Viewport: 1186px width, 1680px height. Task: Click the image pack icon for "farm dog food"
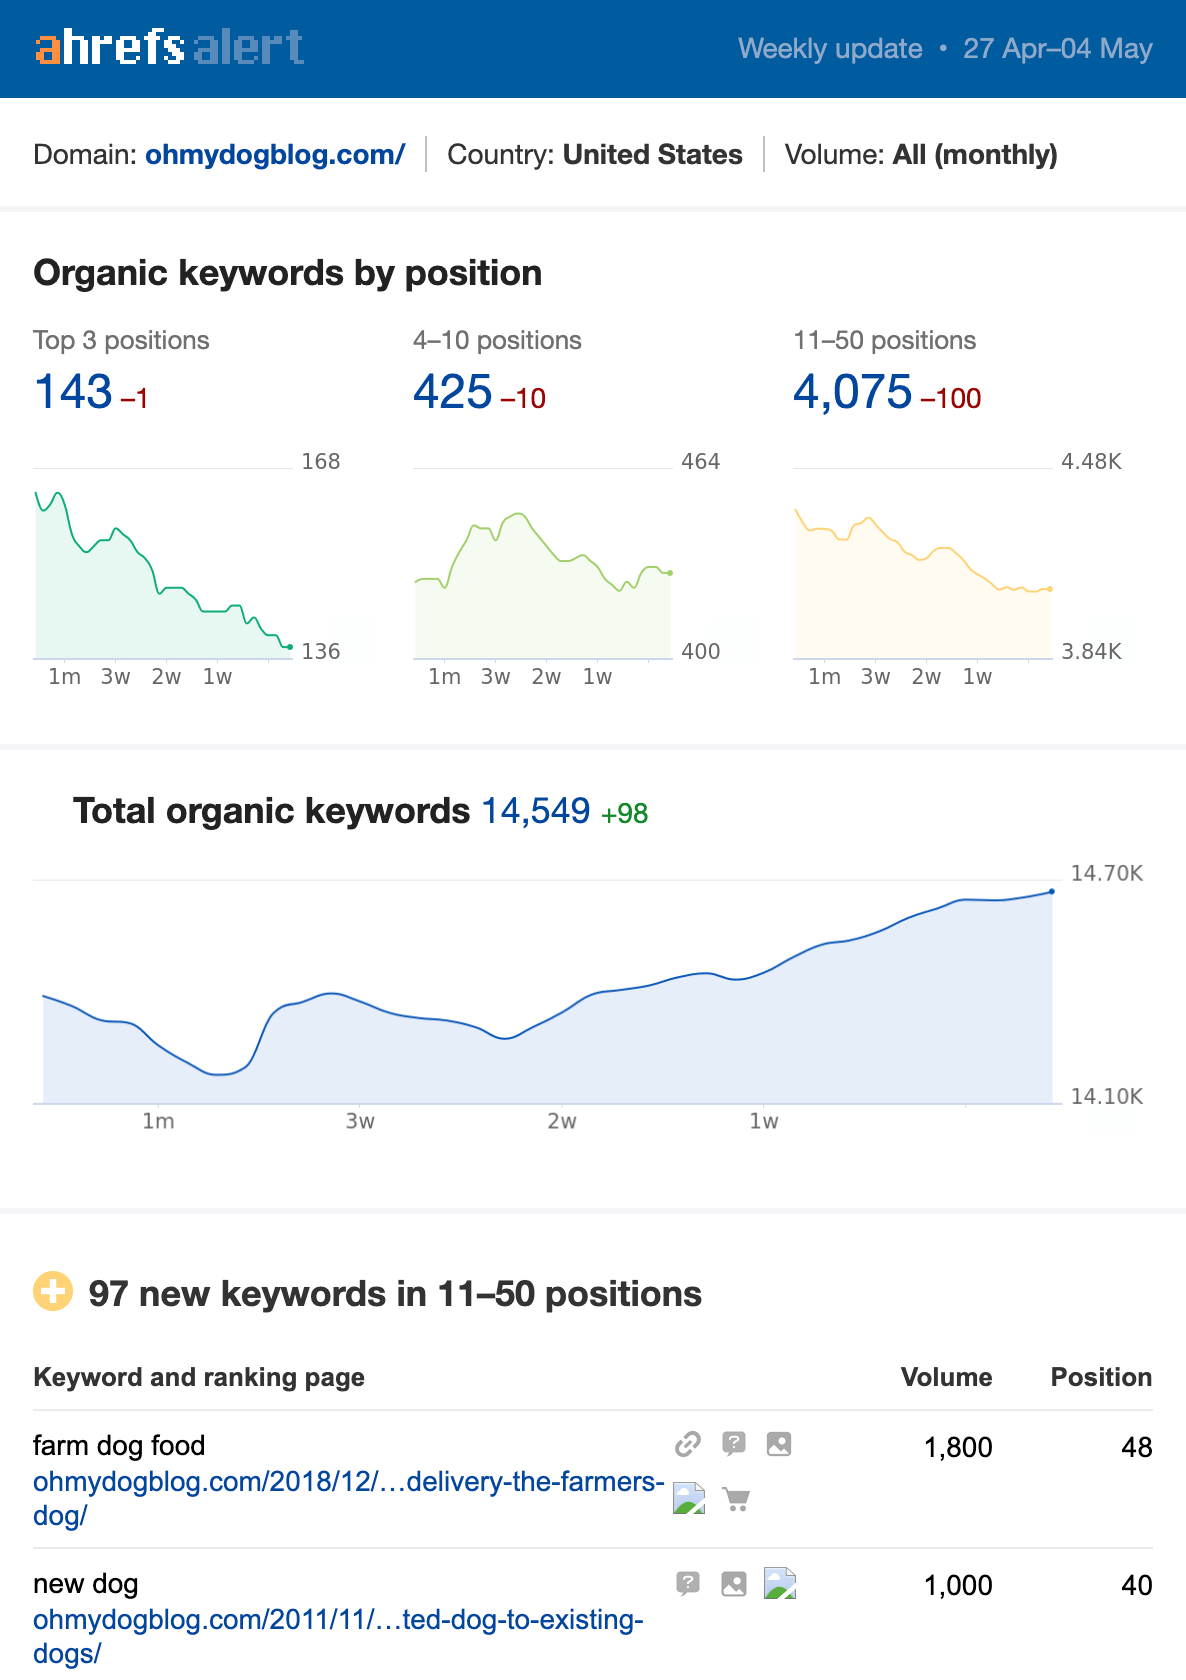click(779, 1444)
